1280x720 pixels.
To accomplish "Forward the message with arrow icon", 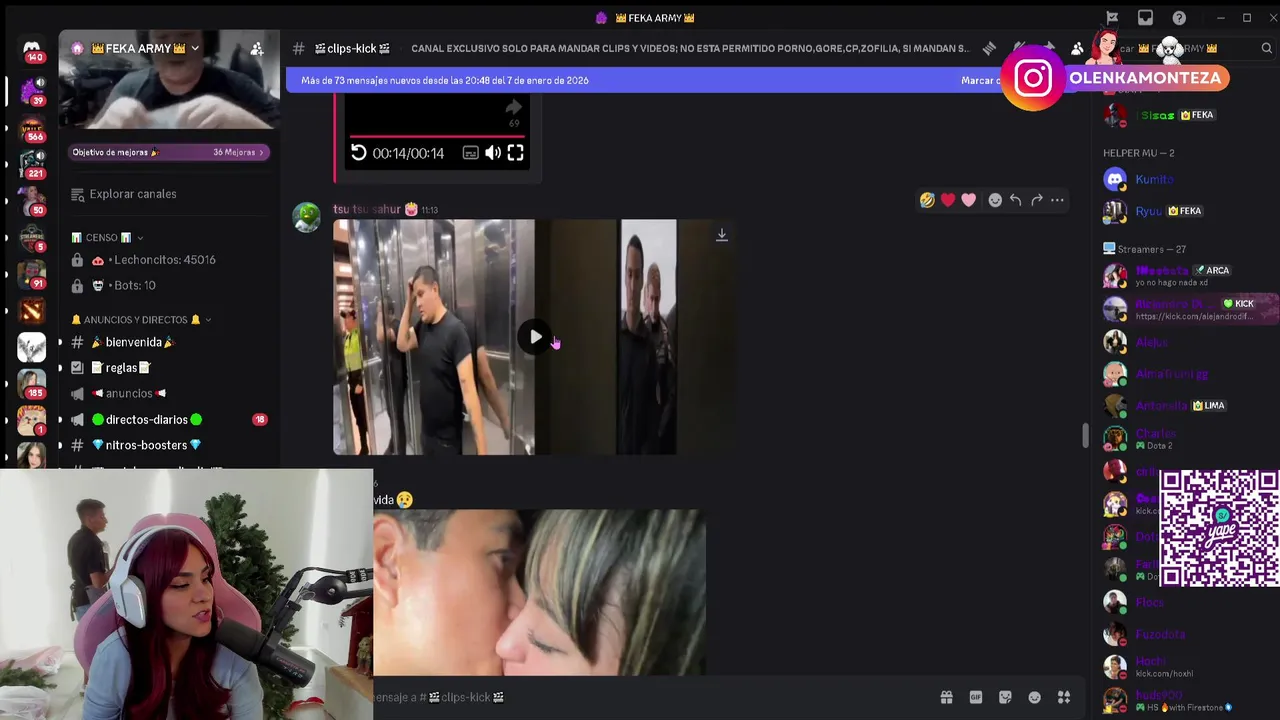I will 1036,200.
